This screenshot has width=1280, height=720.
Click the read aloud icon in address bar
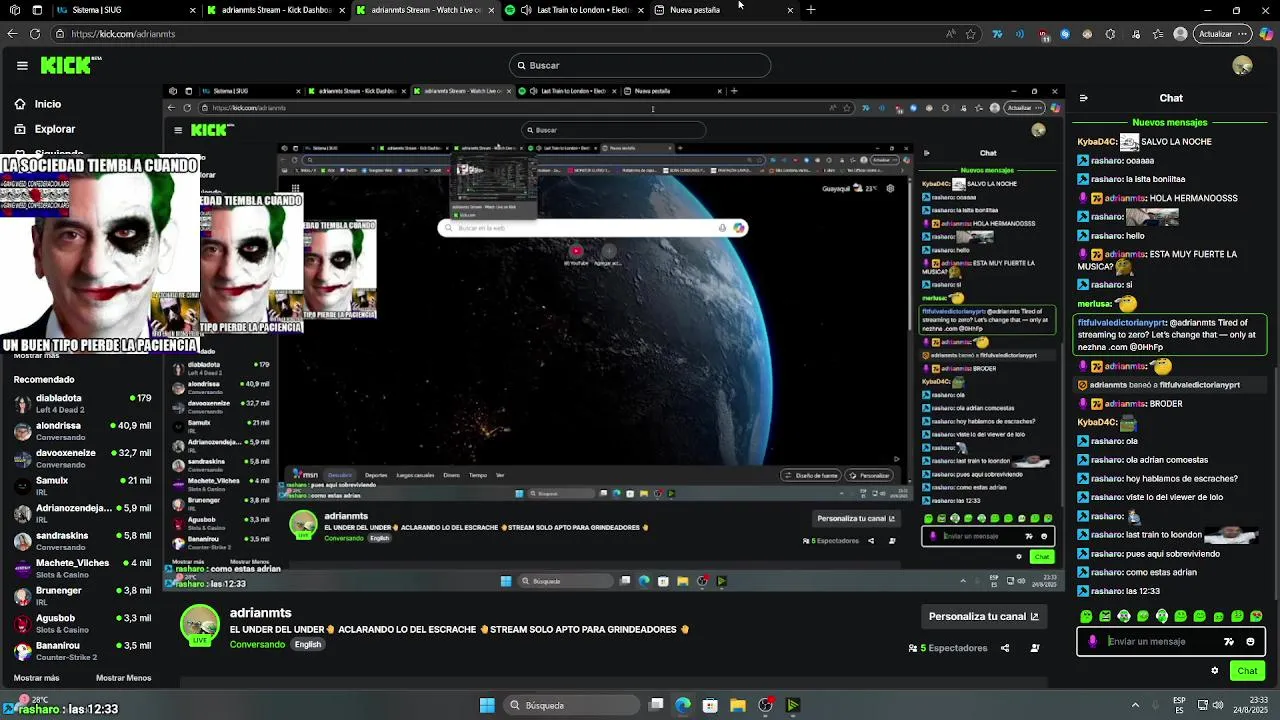950,34
